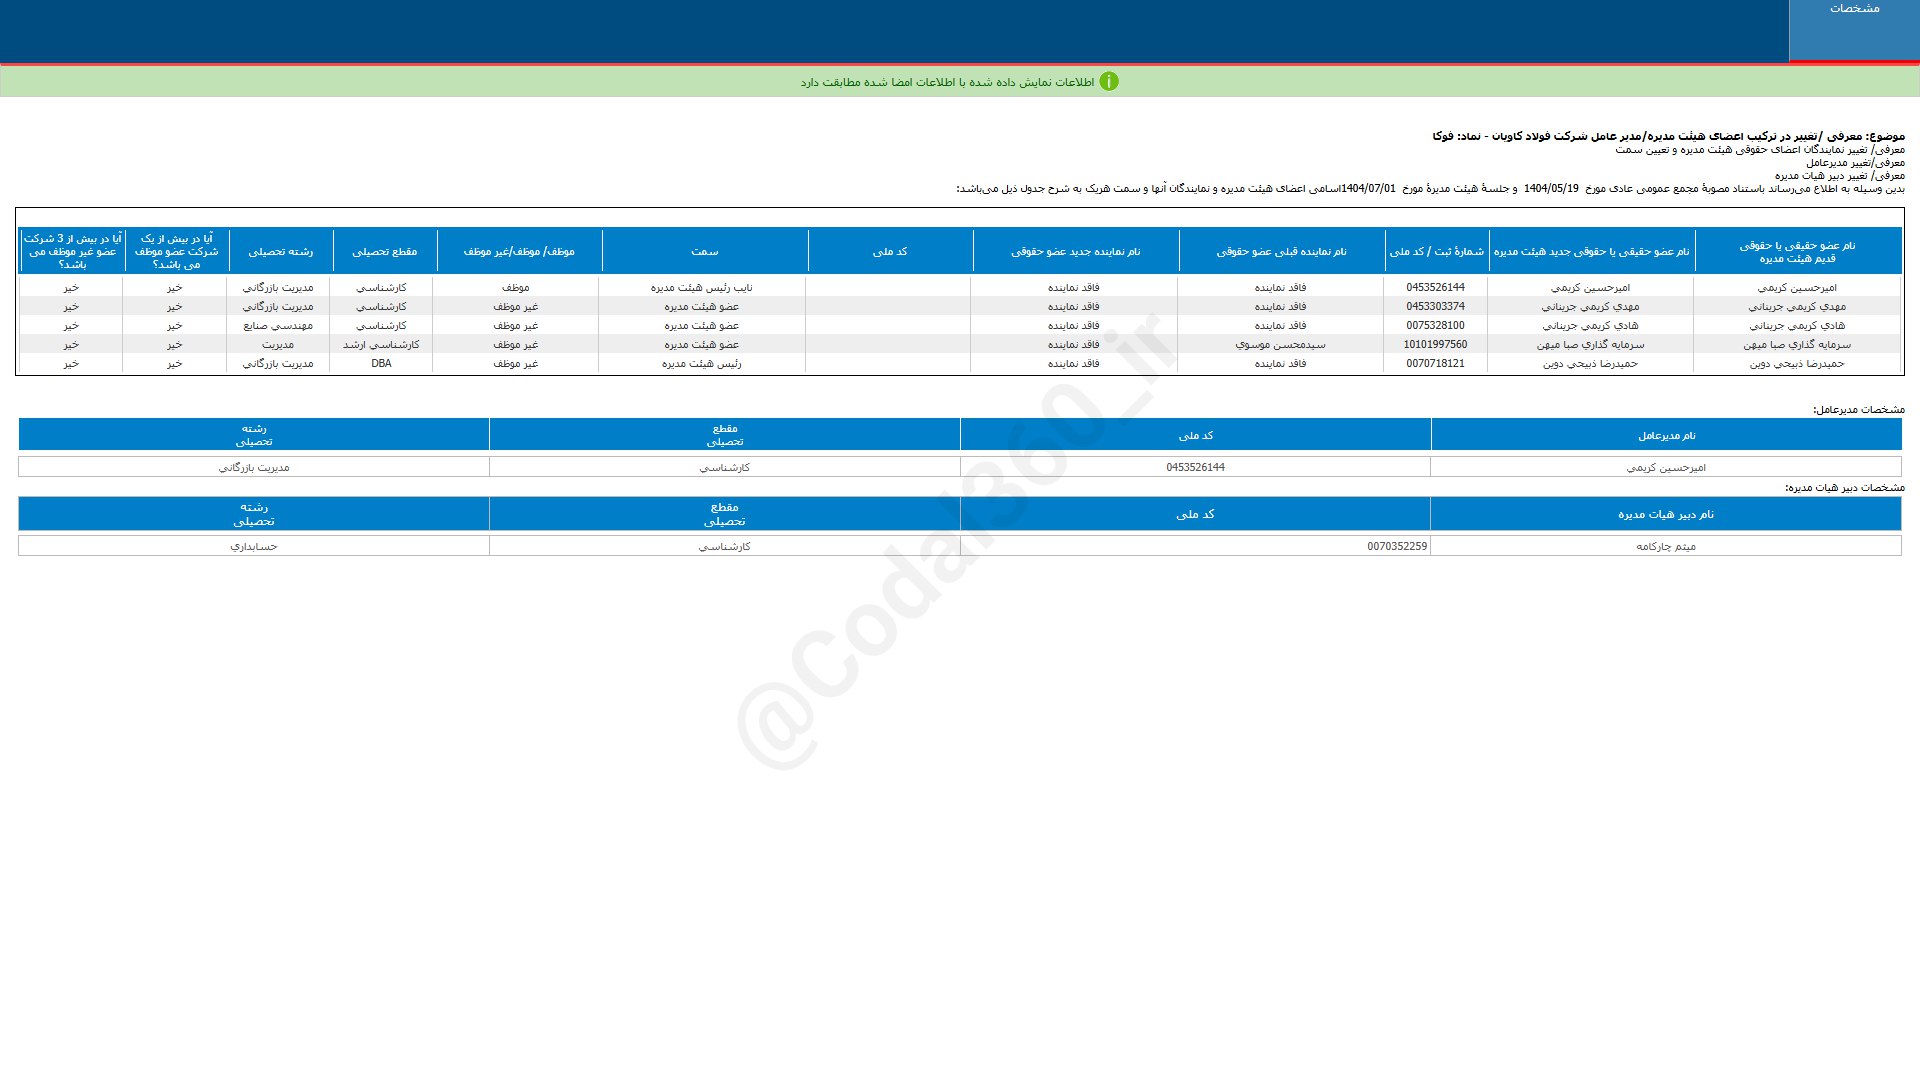Click 'مهندسی صنایع' field of study cell
1920x1080 pixels.
(x=278, y=326)
